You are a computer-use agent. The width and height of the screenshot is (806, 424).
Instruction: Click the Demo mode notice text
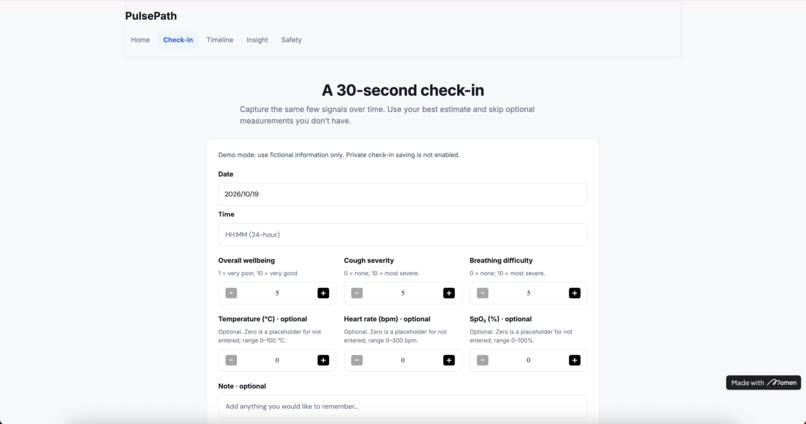pyautogui.click(x=339, y=155)
